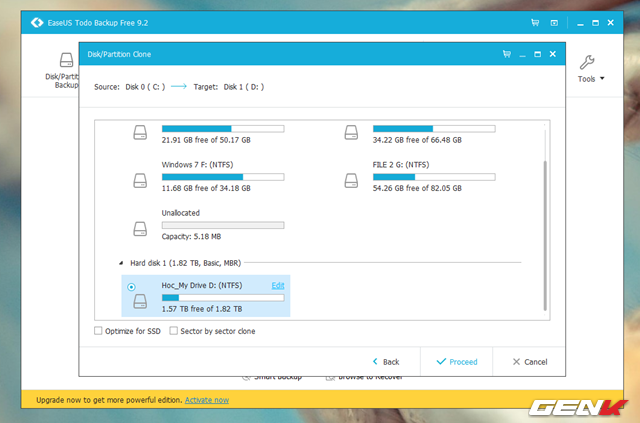Screen dimensions: 640x423
Task: Click '21.91 GB free of 50.17 GB' text
Action: pos(206,140)
